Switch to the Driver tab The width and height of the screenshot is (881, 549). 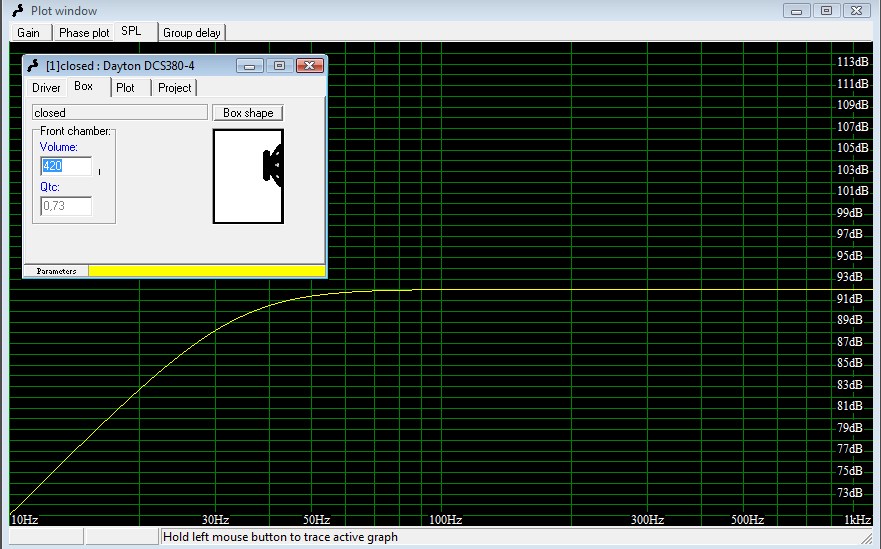tap(46, 88)
